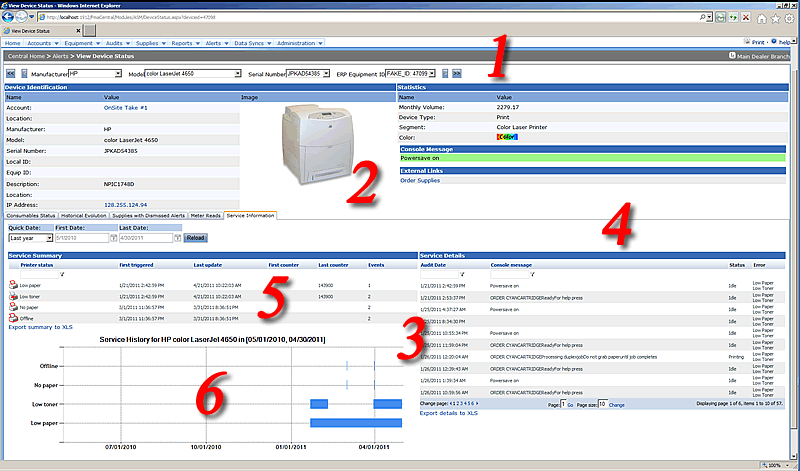Switch to Supplies with Dismissed Alerts tab
Image resolution: width=800 pixels, height=471 pixels.
(x=149, y=216)
